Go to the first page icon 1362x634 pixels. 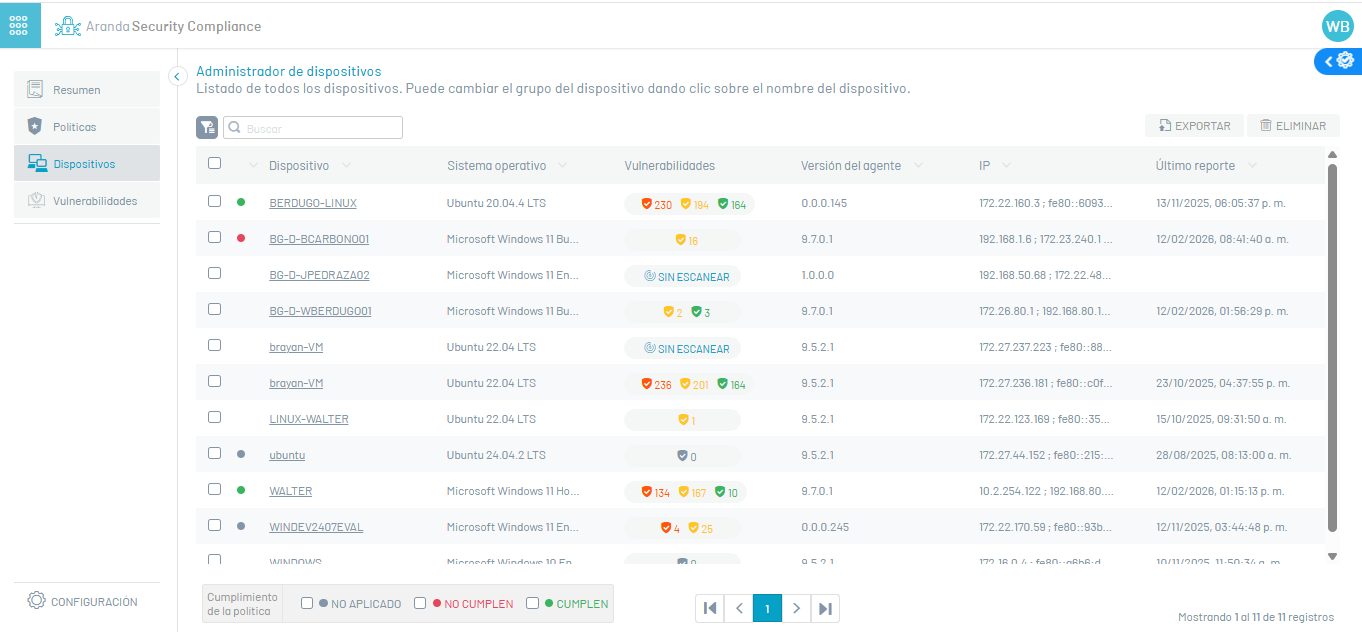[709, 608]
